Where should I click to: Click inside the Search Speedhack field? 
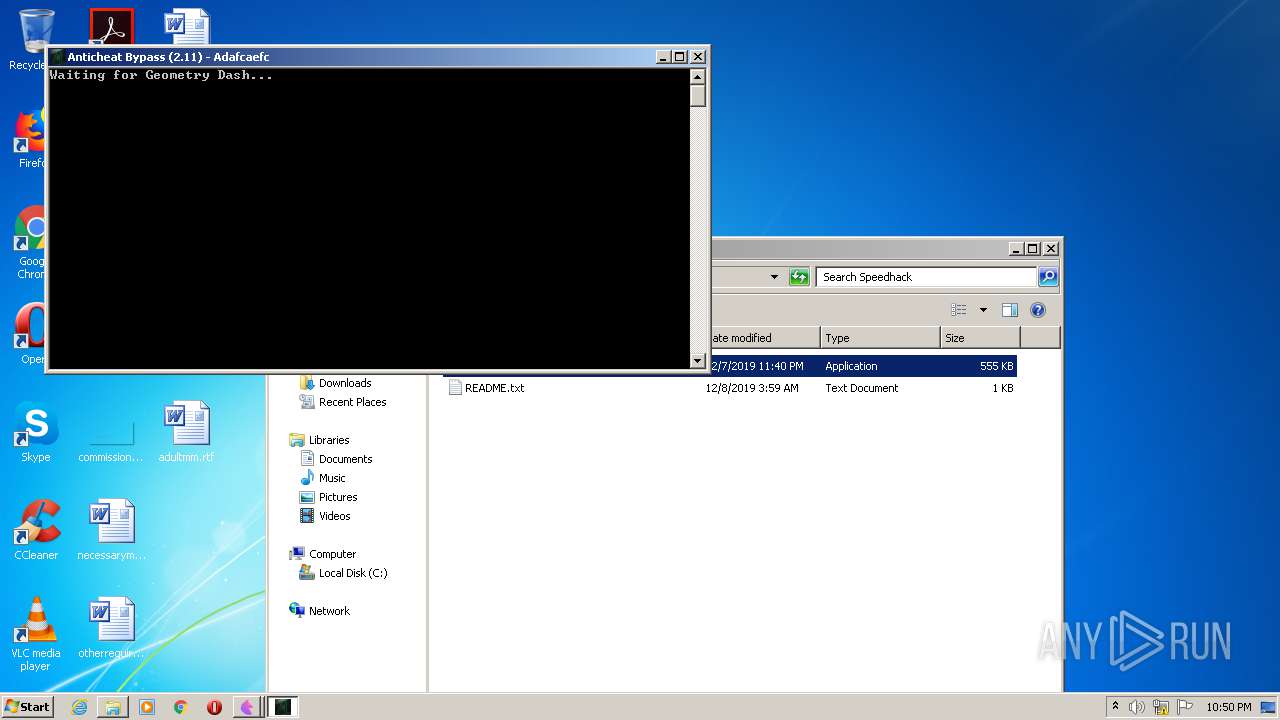(926, 277)
